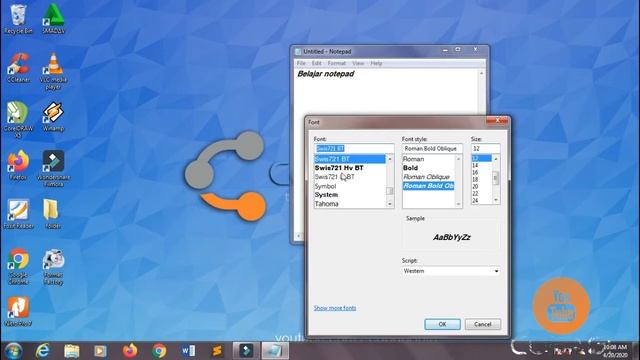This screenshot has height=360, width=640.
Task: Click the Size list scroll up arrow
Action: click(496, 159)
